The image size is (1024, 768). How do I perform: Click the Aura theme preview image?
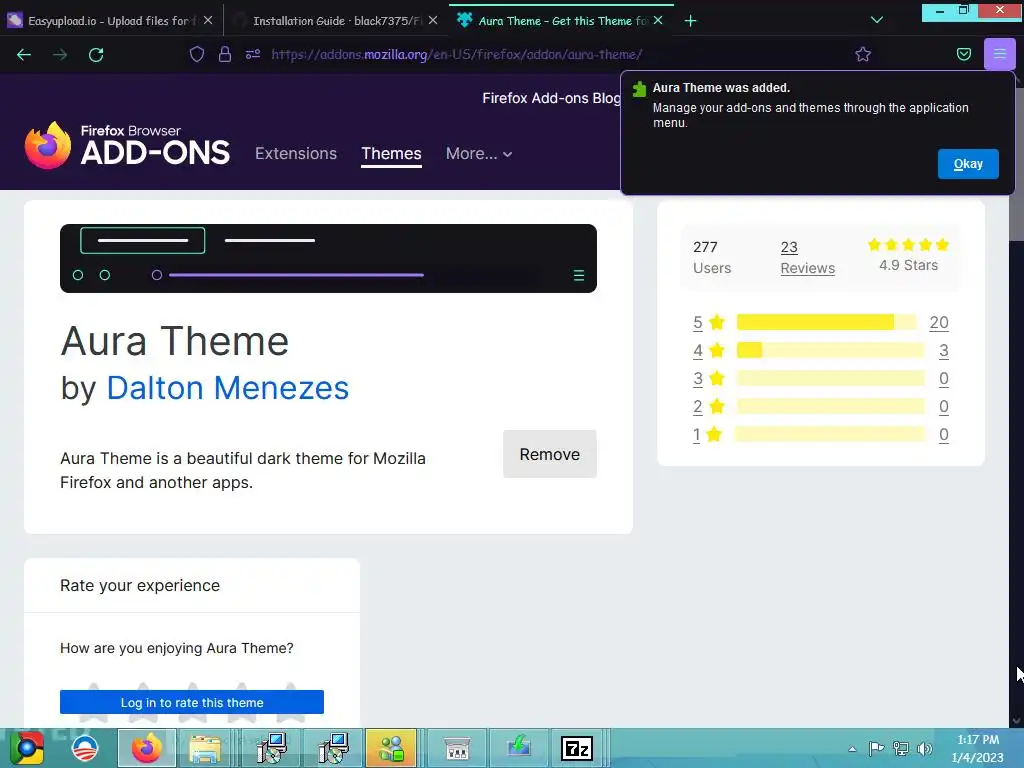(328, 259)
